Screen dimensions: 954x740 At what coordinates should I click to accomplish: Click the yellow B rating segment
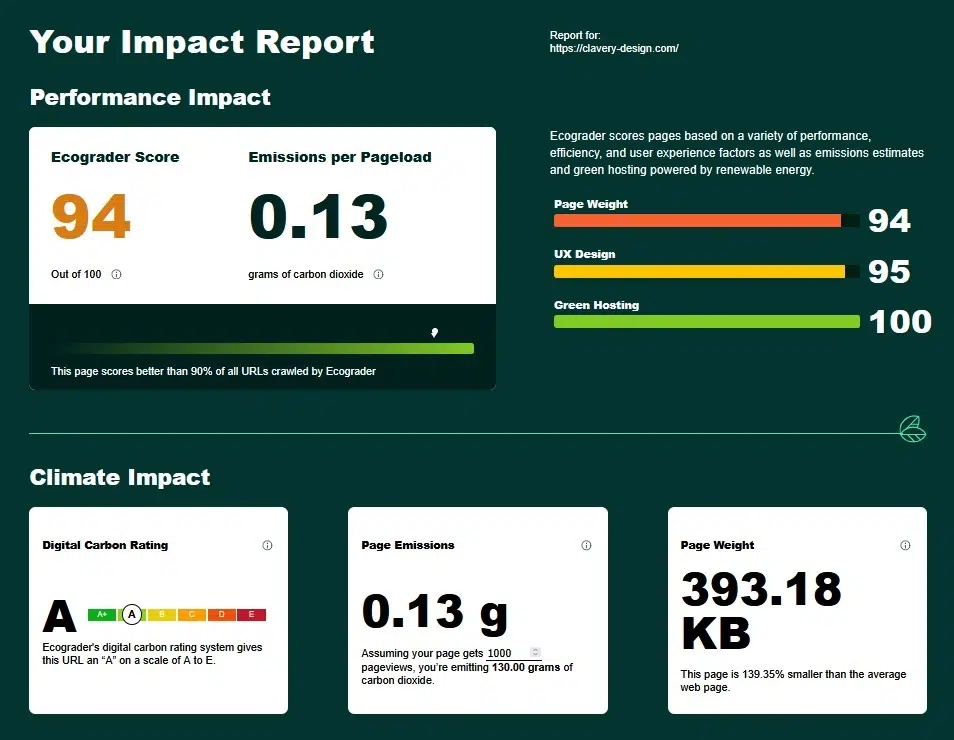162,615
